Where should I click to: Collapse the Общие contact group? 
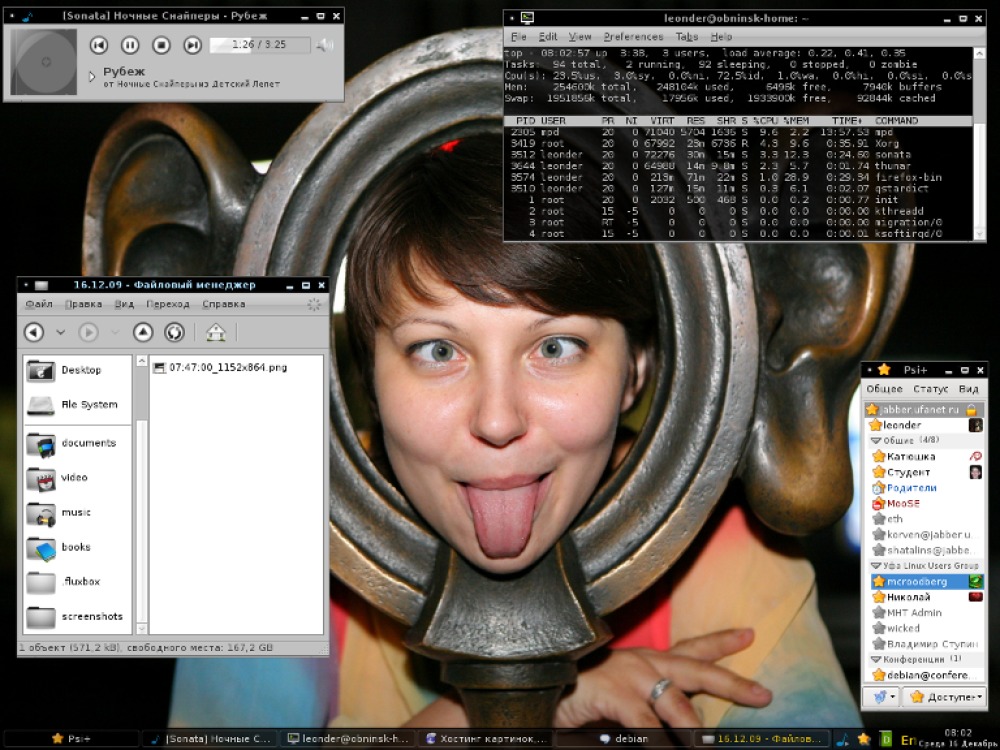click(876, 441)
